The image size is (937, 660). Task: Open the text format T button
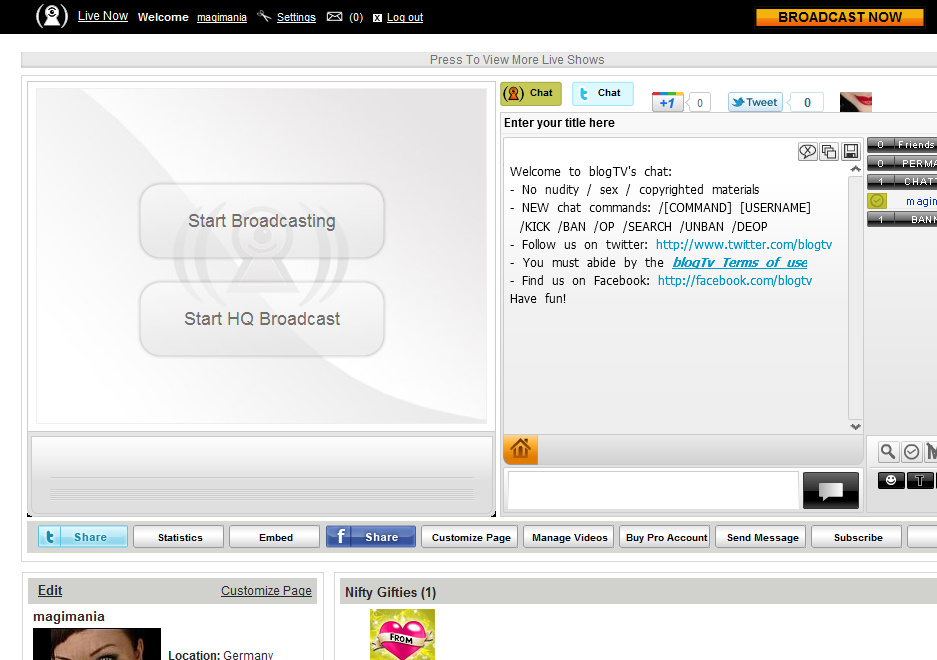click(x=920, y=481)
